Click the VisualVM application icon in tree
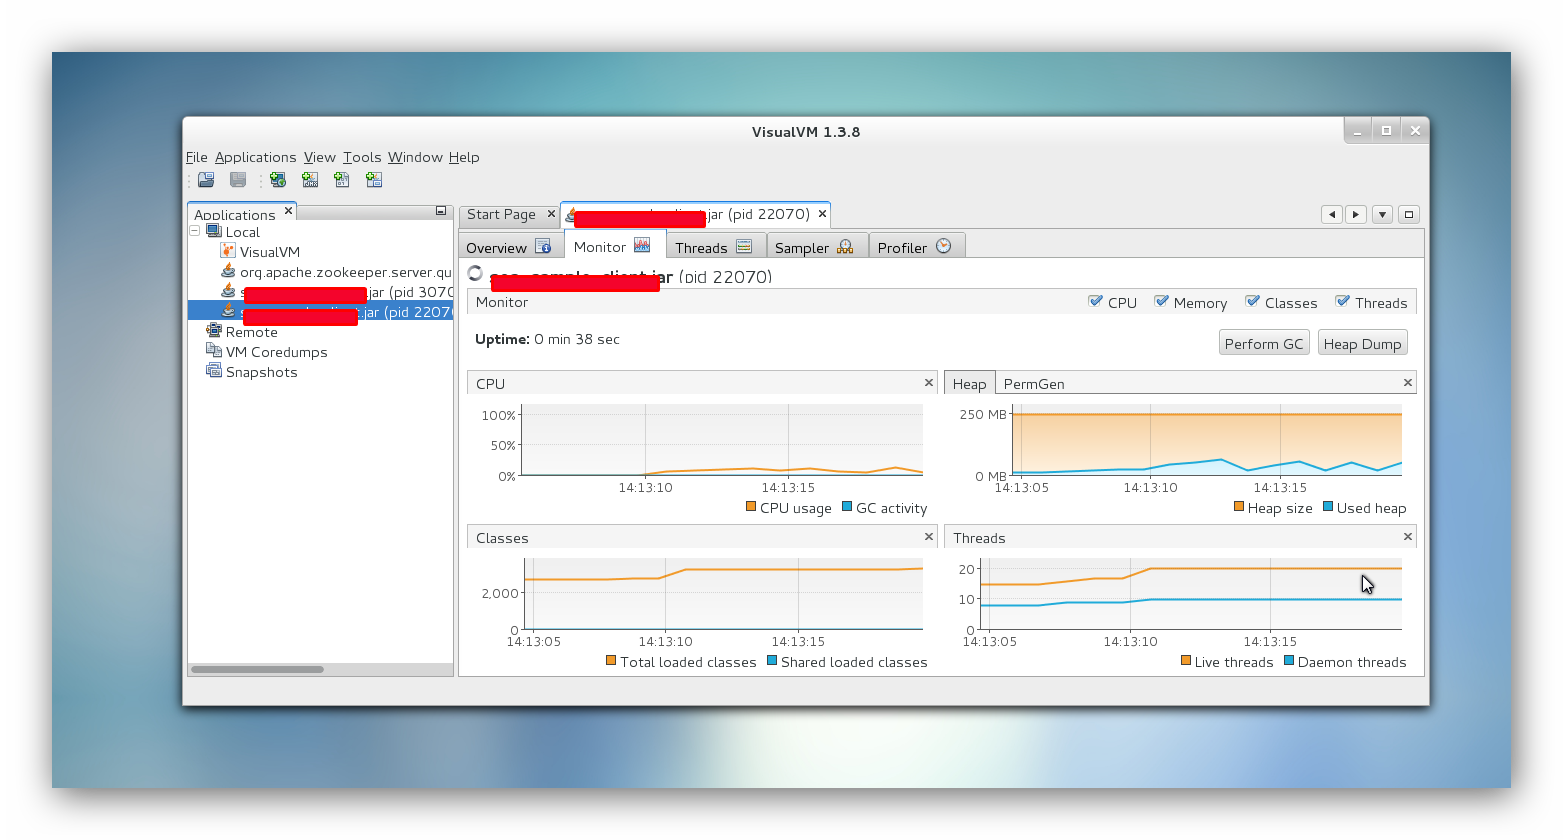Image resolution: width=1563 pixels, height=840 pixels. (x=228, y=251)
